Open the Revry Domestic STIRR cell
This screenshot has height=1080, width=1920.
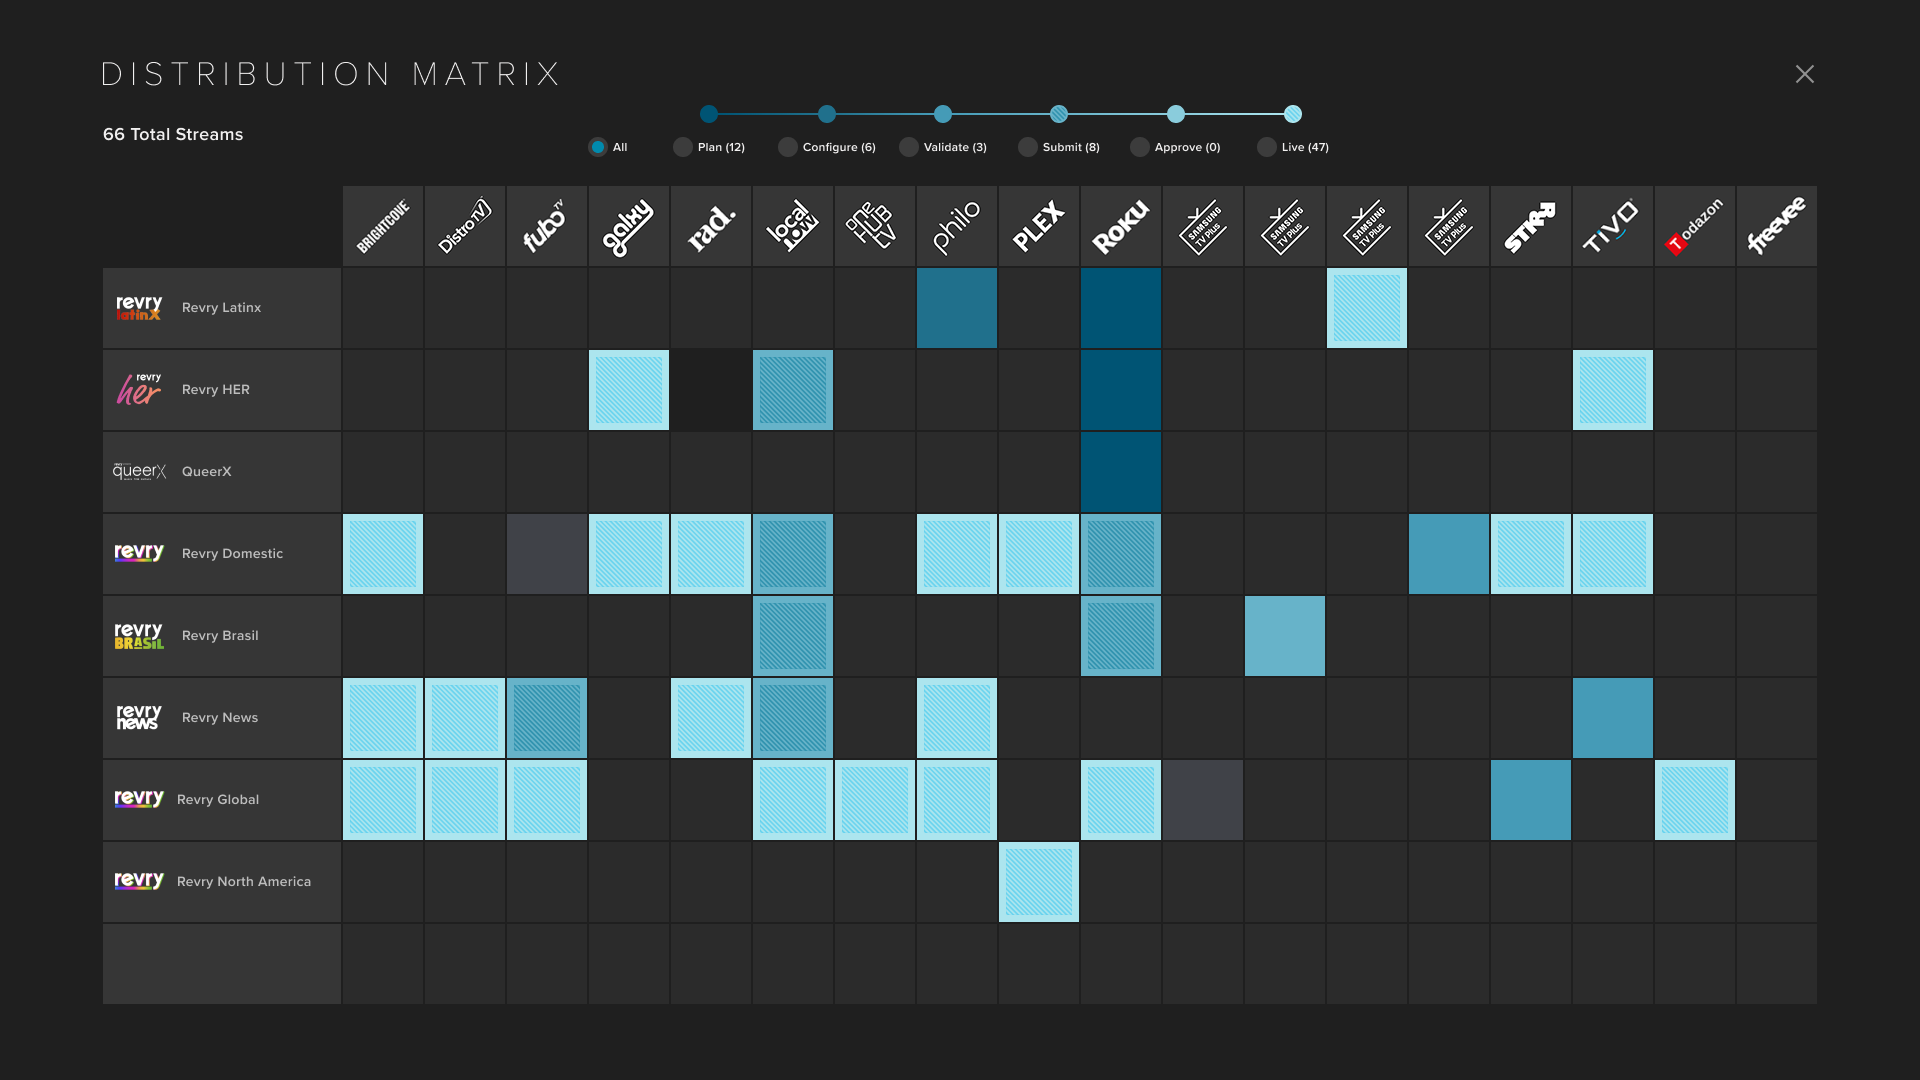(1531, 554)
